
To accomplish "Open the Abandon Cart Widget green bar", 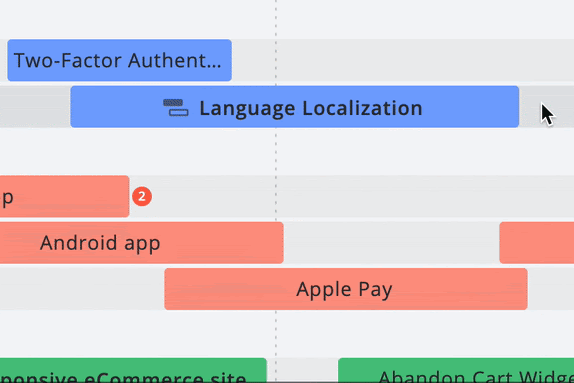I will tap(456, 371).
